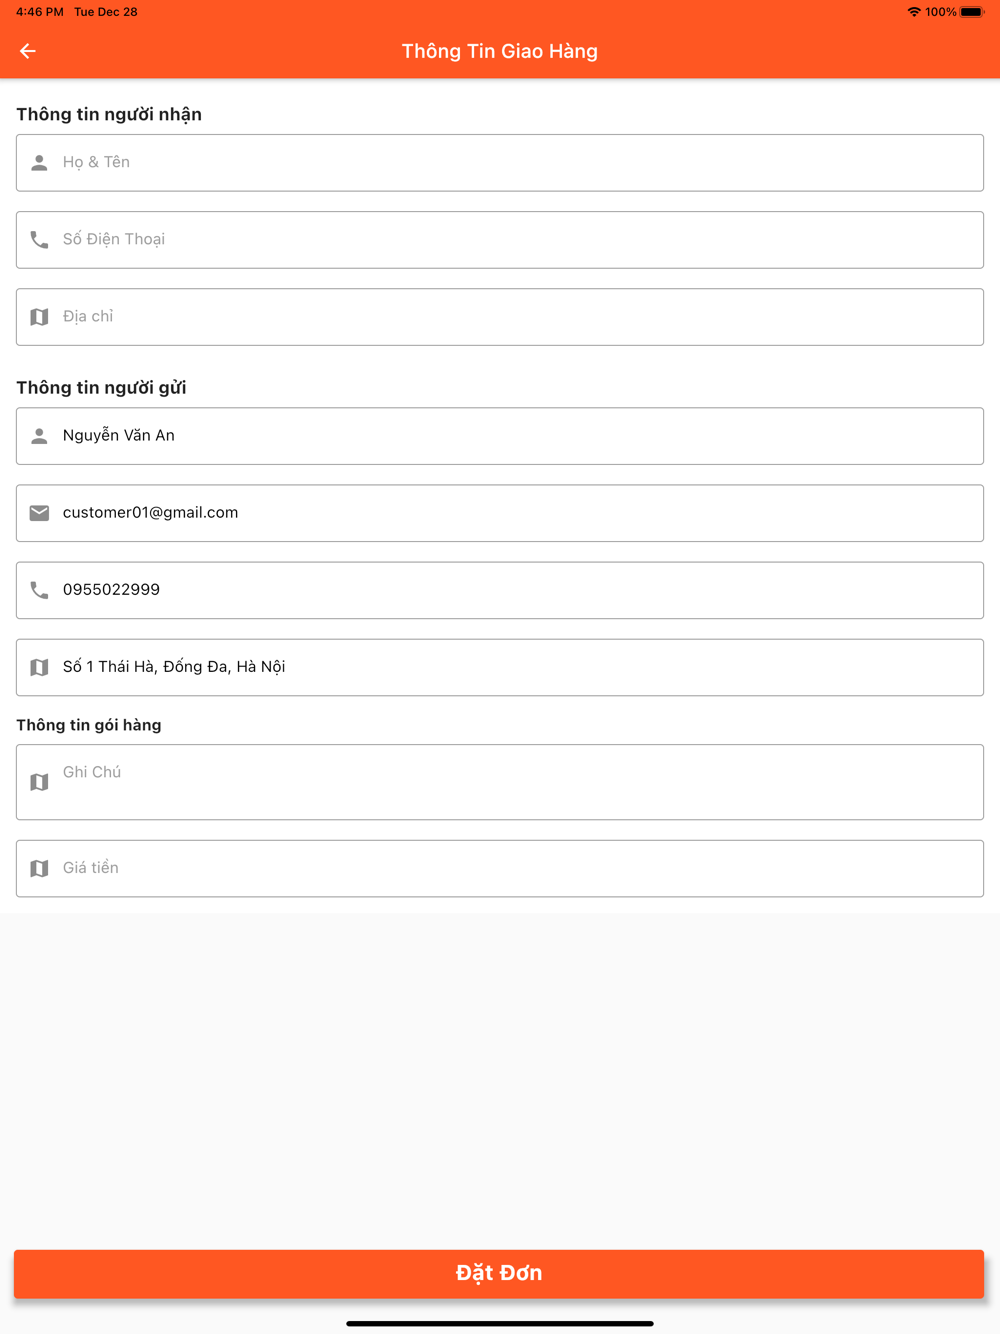Click map icon in Ghi Chú field
Image resolution: width=1000 pixels, height=1334 pixels.
39,782
